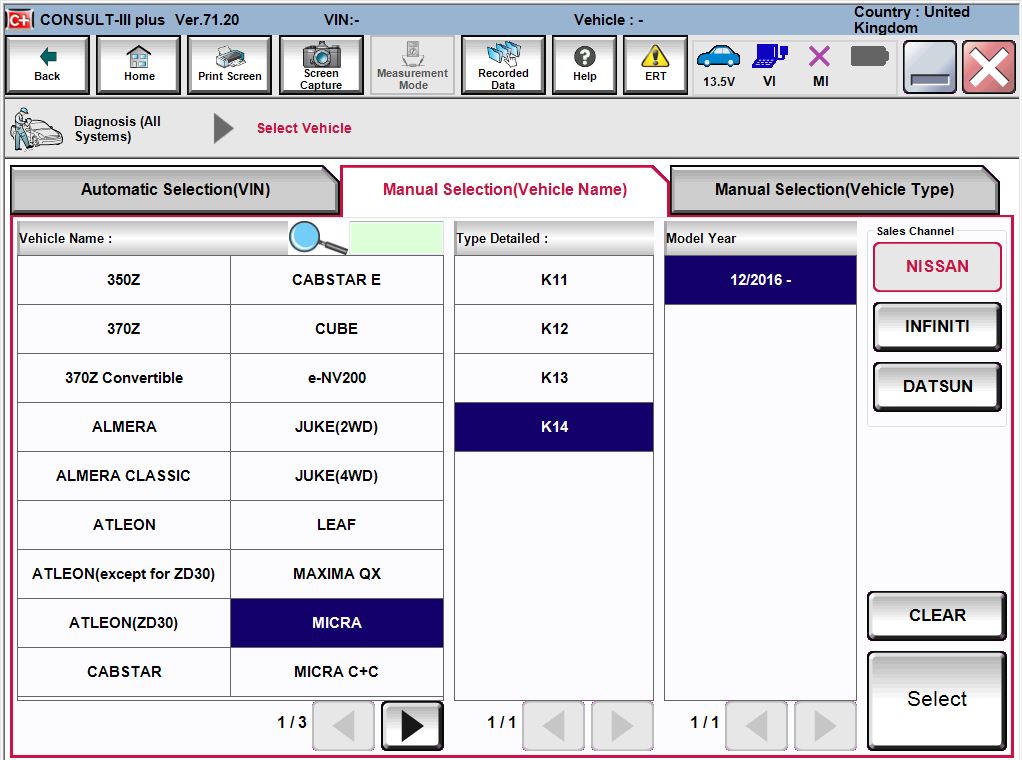Click the Diagnosis (All Systems) icon

(x=36, y=128)
